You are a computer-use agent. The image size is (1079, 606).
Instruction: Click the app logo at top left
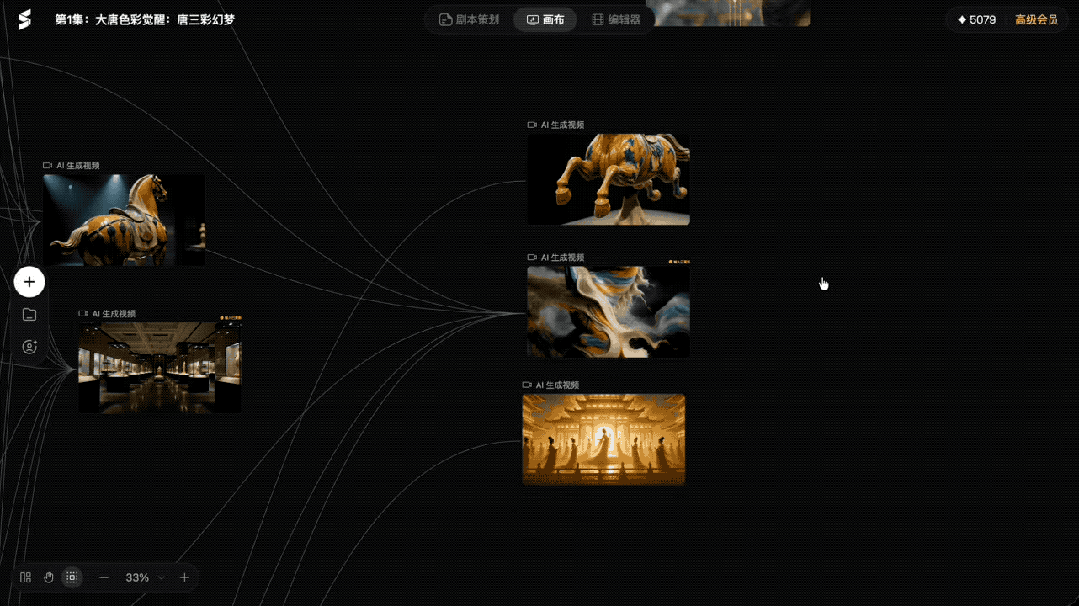(25, 19)
